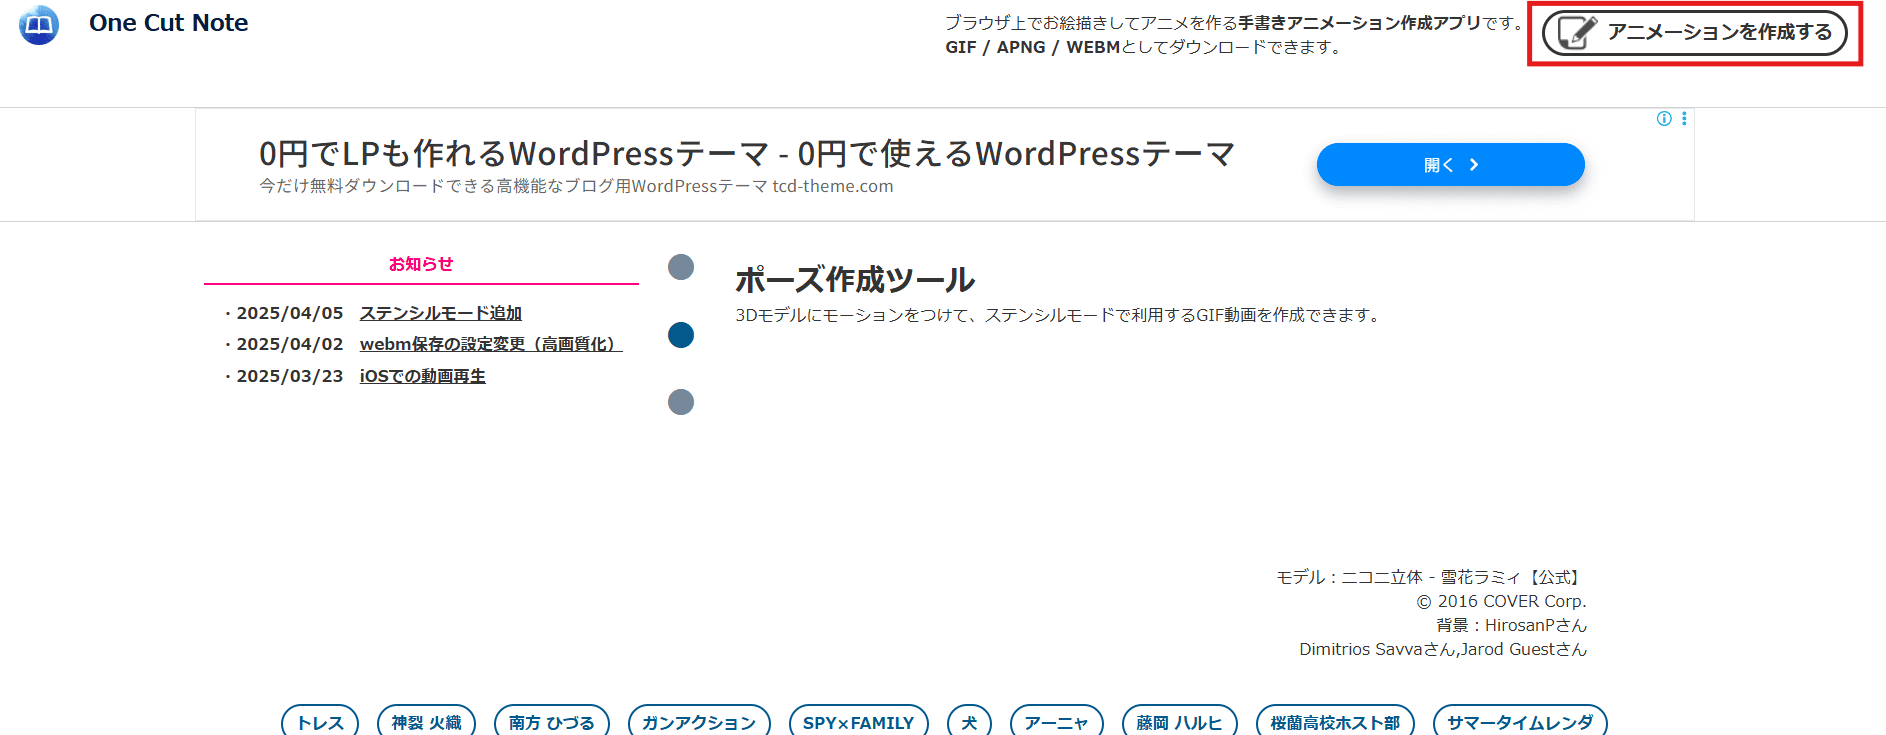Select the 神裂 火織 tag
Viewport: 1886px width, 735px height.
(426, 722)
